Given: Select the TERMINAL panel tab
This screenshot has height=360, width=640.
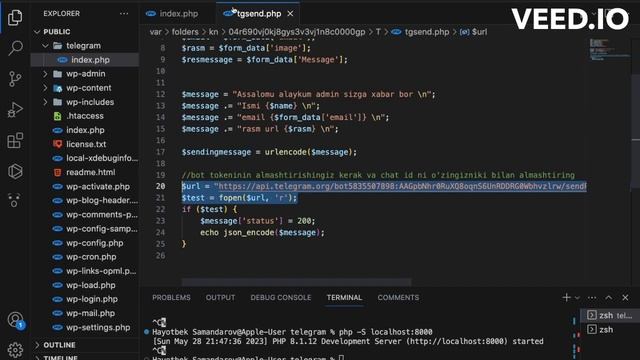Looking at the screenshot, I should coord(344,298).
